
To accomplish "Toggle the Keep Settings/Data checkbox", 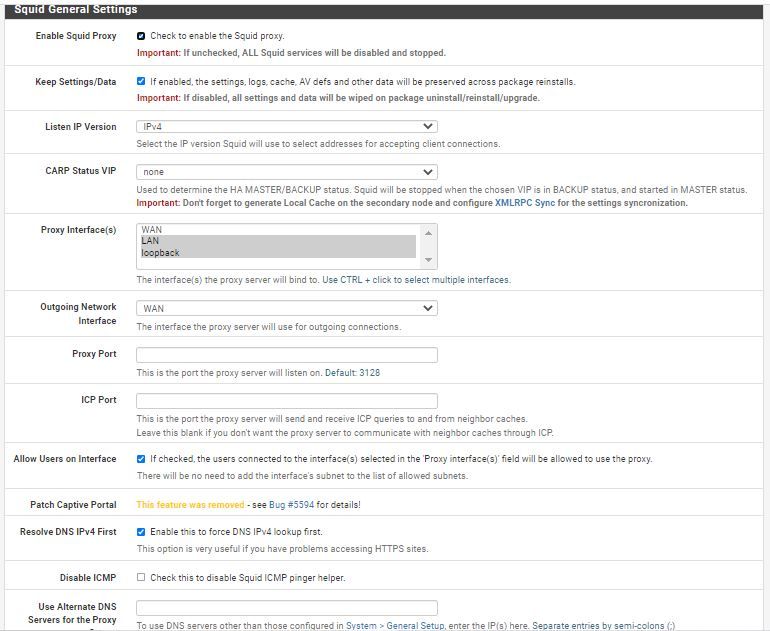I will coord(141,82).
